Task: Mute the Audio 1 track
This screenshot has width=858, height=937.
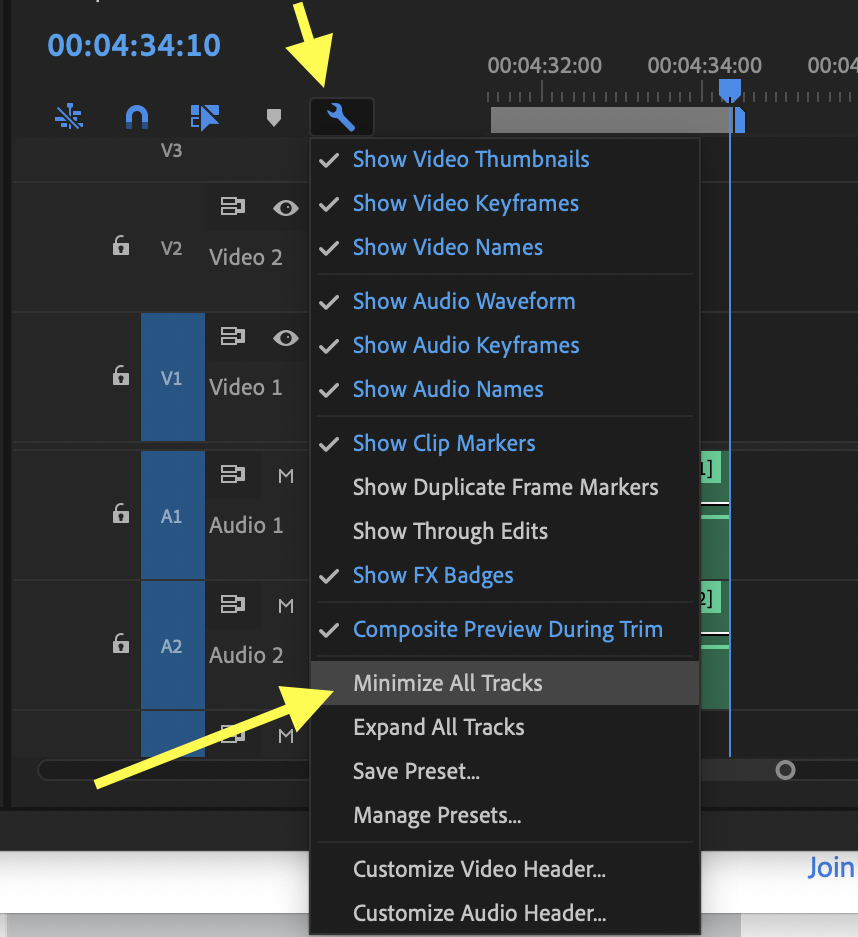Action: point(285,476)
